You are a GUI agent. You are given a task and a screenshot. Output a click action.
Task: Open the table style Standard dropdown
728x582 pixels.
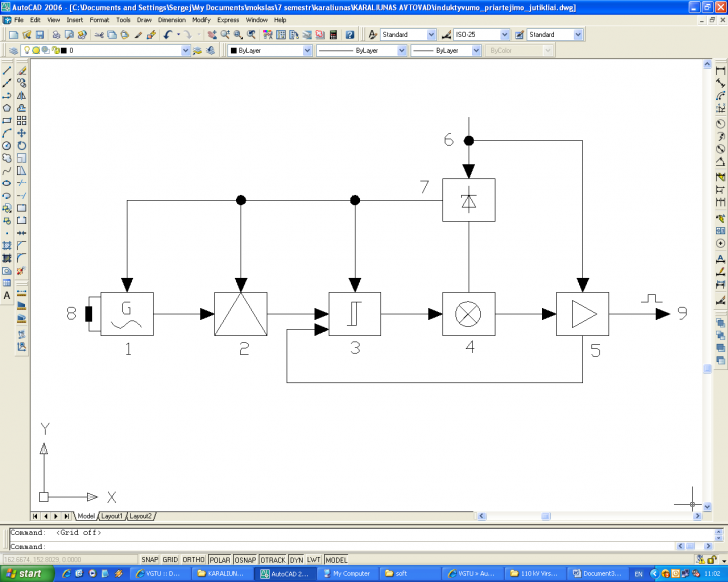coord(578,35)
